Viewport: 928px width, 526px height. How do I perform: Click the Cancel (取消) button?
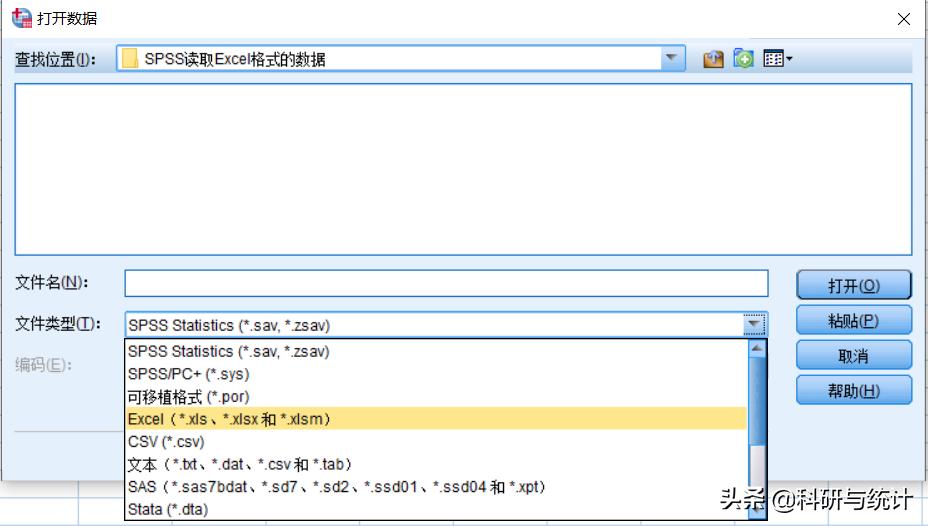[854, 355]
